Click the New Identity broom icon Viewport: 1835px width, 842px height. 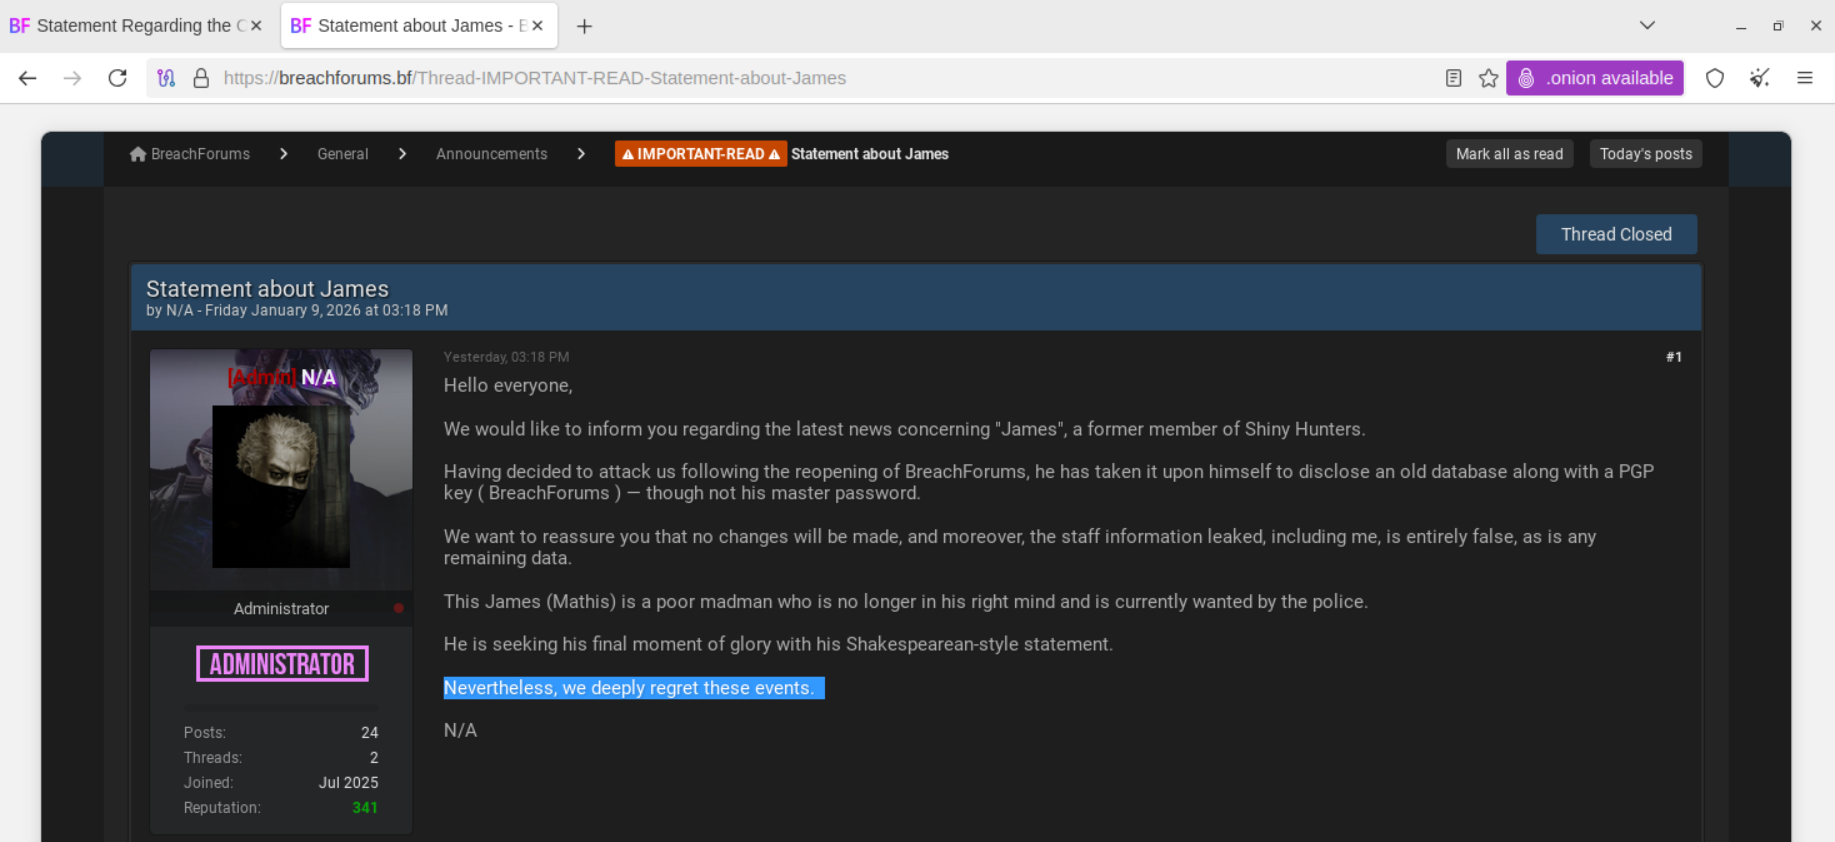click(1759, 78)
